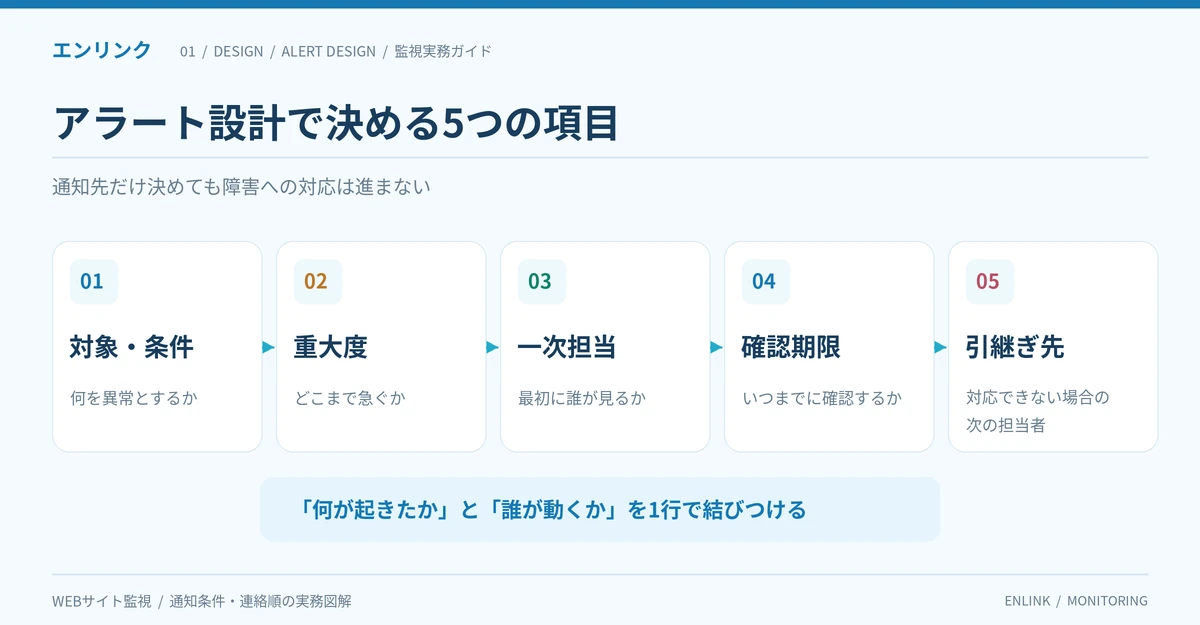Click the description 最初に誰が見るか

pos(582,398)
